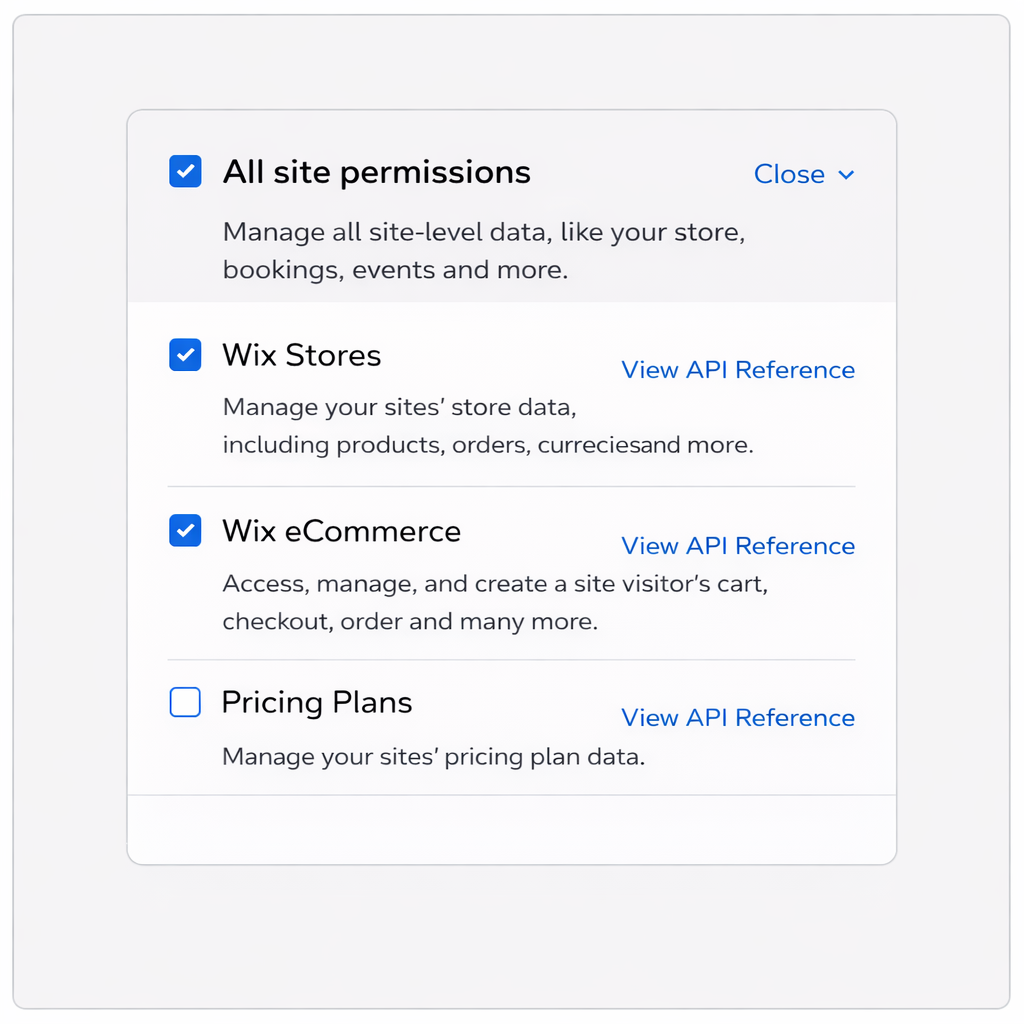Viewport: 1024px width, 1024px height.
Task: Enable the Pricing Plans checkbox
Action: (x=185, y=703)
